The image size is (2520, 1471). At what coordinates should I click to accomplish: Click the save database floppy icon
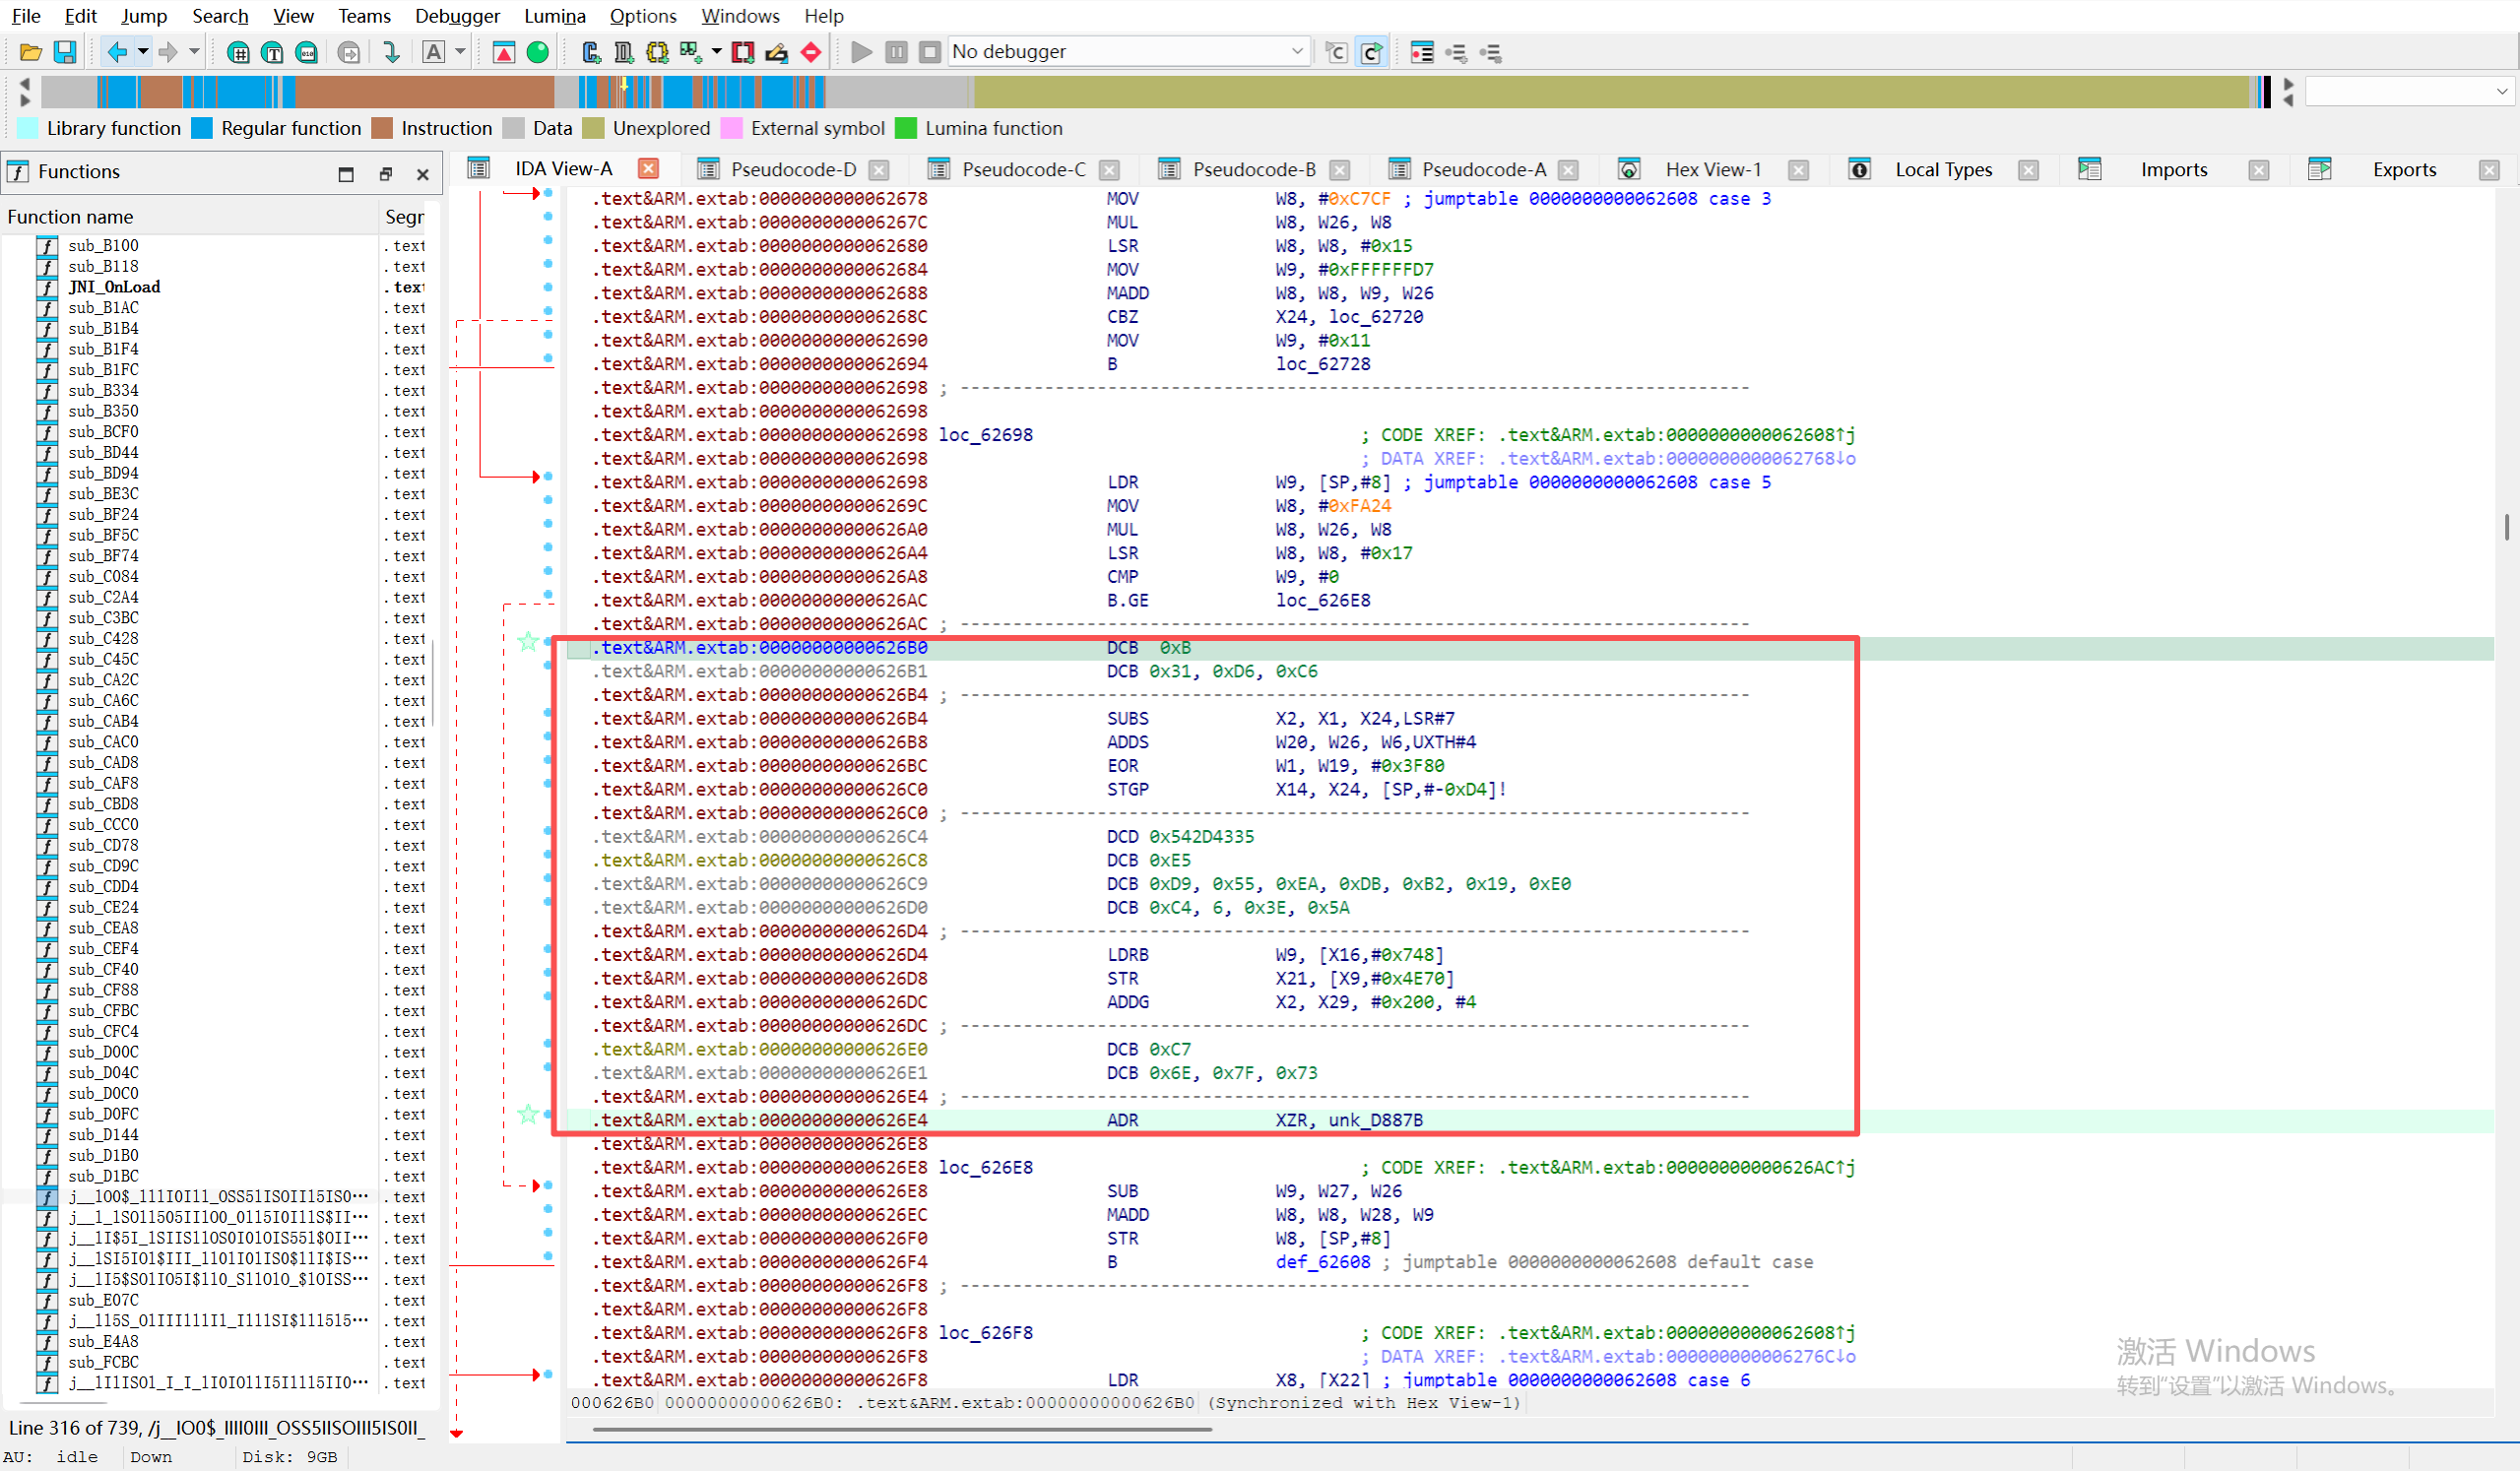coord(65,52)
